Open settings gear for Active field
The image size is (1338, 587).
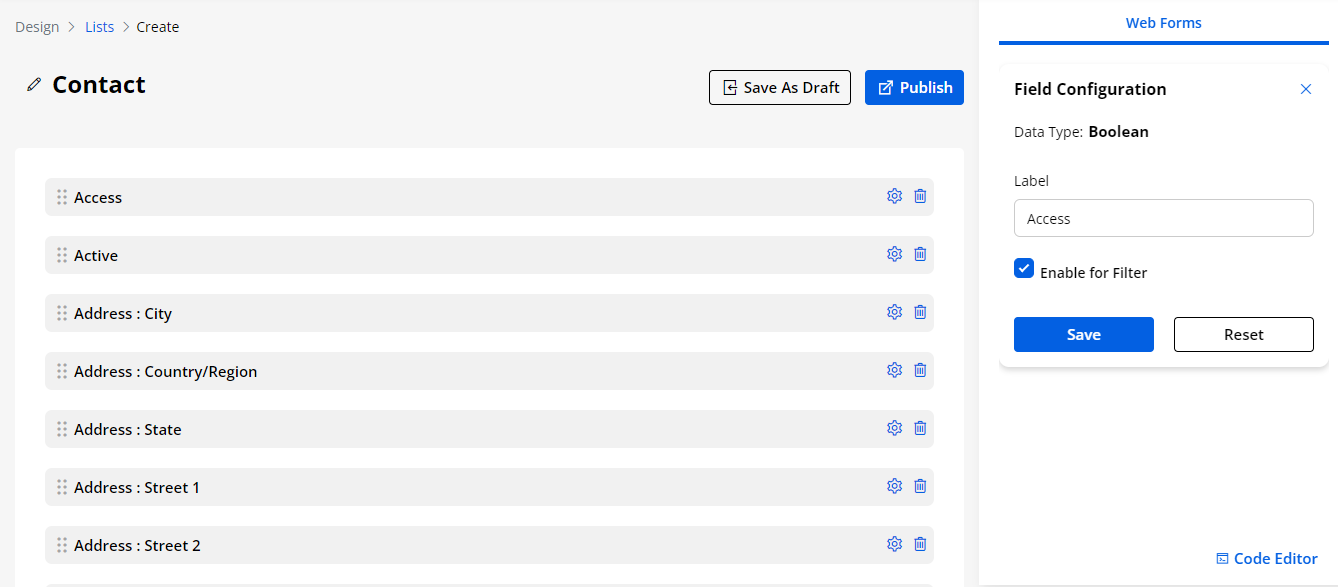point(894,254)
